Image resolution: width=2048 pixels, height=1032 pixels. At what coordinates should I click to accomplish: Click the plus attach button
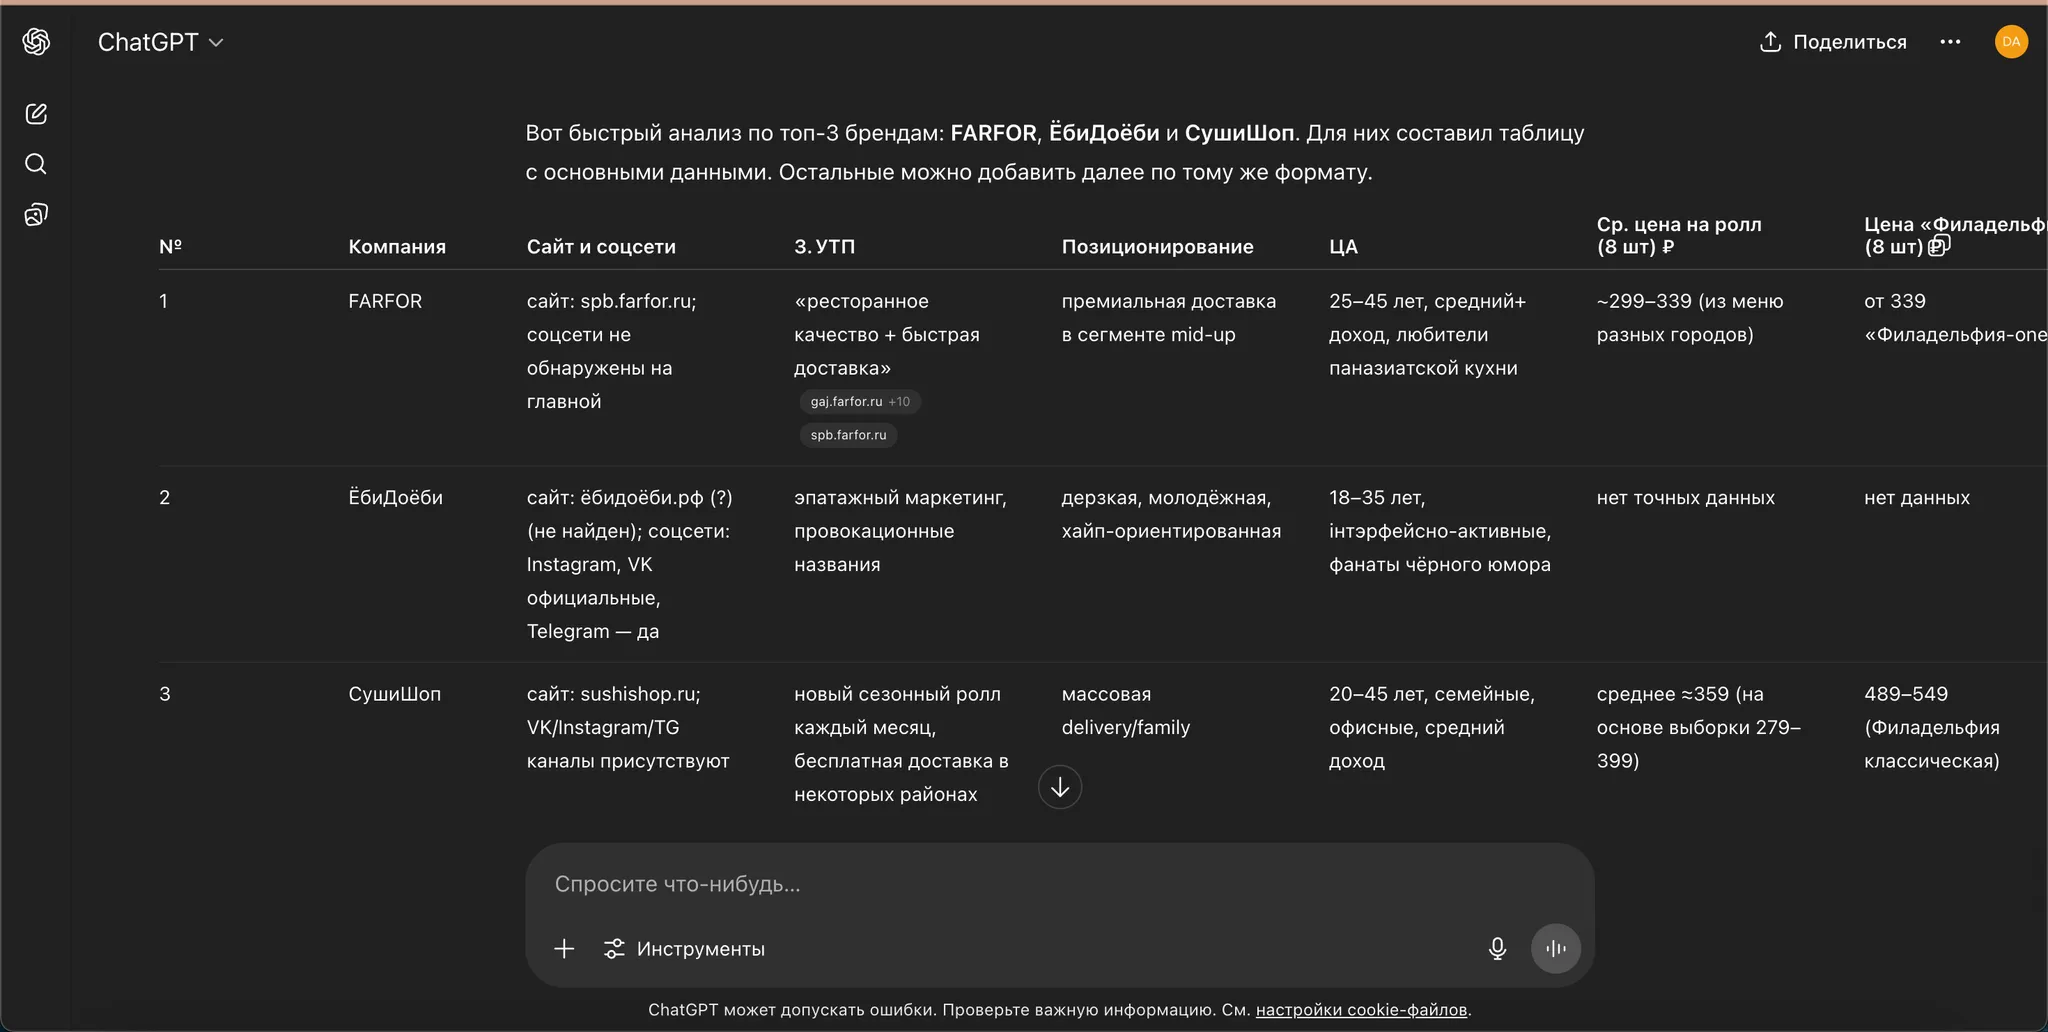(564, 948)
